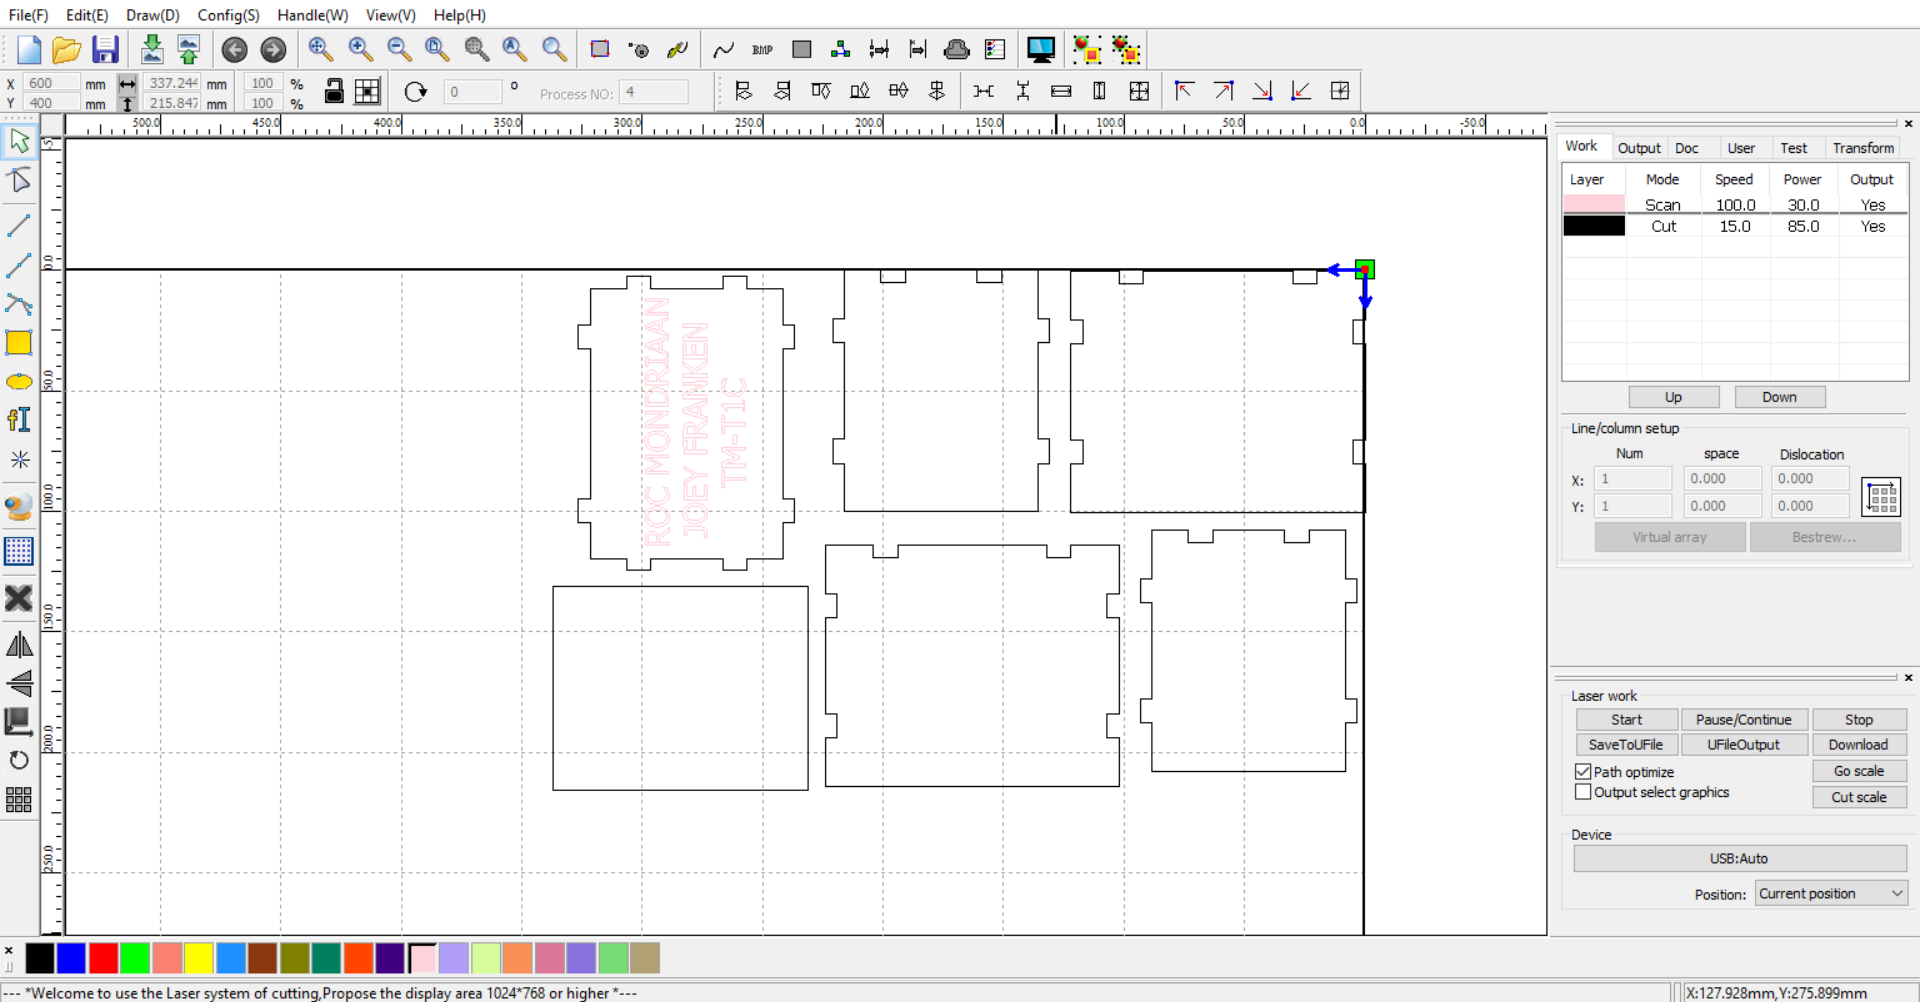Choose the text tool
Image resolution: width=1920 pixels, height=1002 pixels.
click(19, 420)
